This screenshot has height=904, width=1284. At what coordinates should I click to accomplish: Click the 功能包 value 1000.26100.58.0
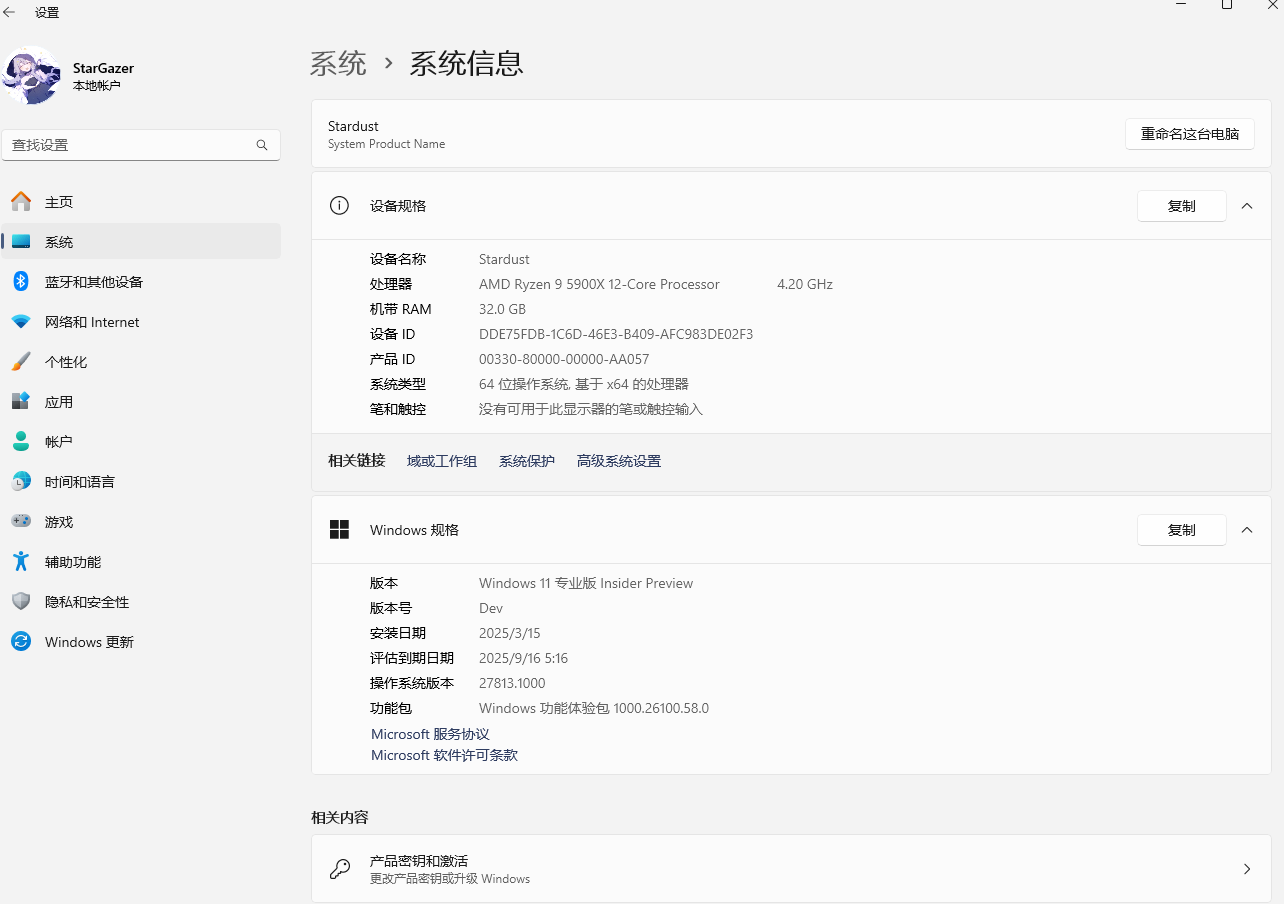pyautogui.click(x=594, y=708)
